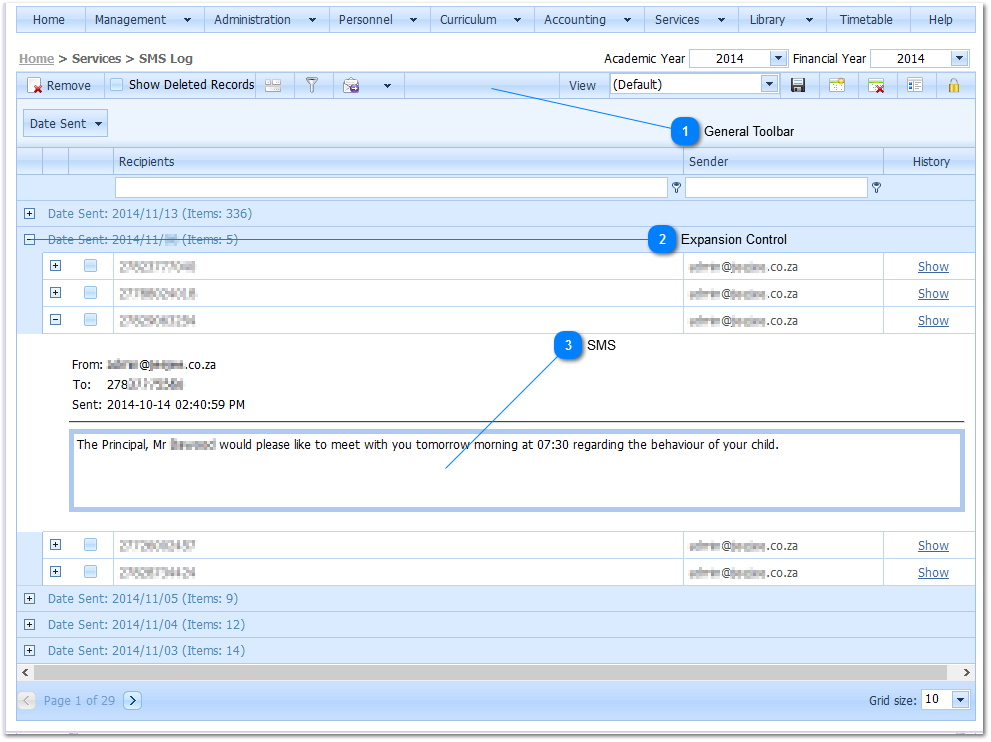991x742 pixels.
Task: Tick the checkbox of the fourth message row
Action: click(90, 545)
